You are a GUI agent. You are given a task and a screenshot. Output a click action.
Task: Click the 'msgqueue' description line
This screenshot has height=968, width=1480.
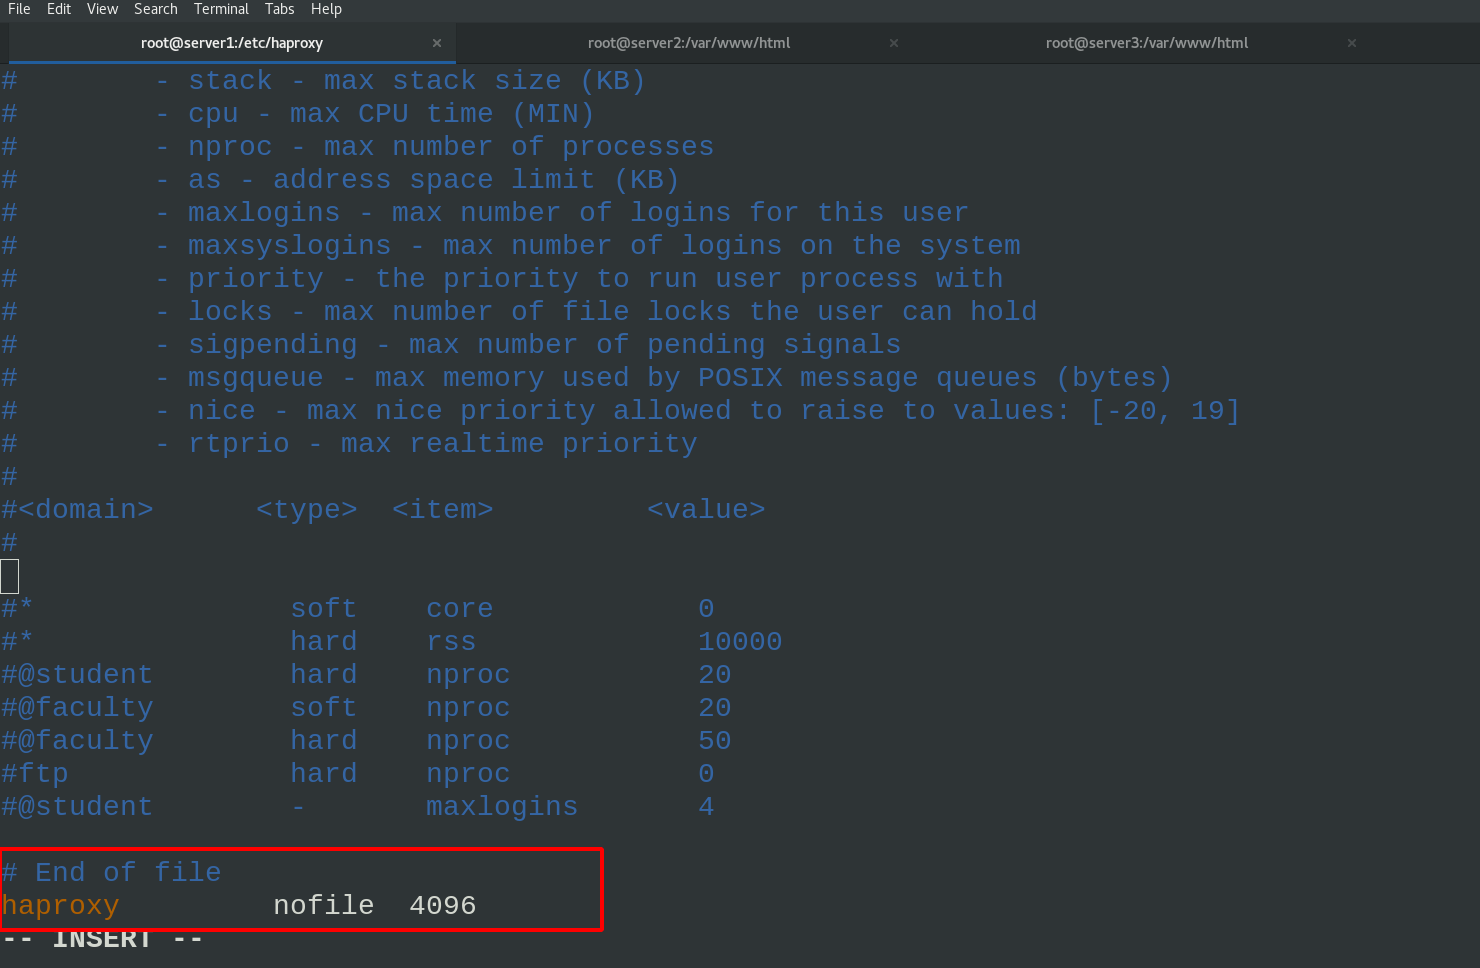tap(664, 377)
